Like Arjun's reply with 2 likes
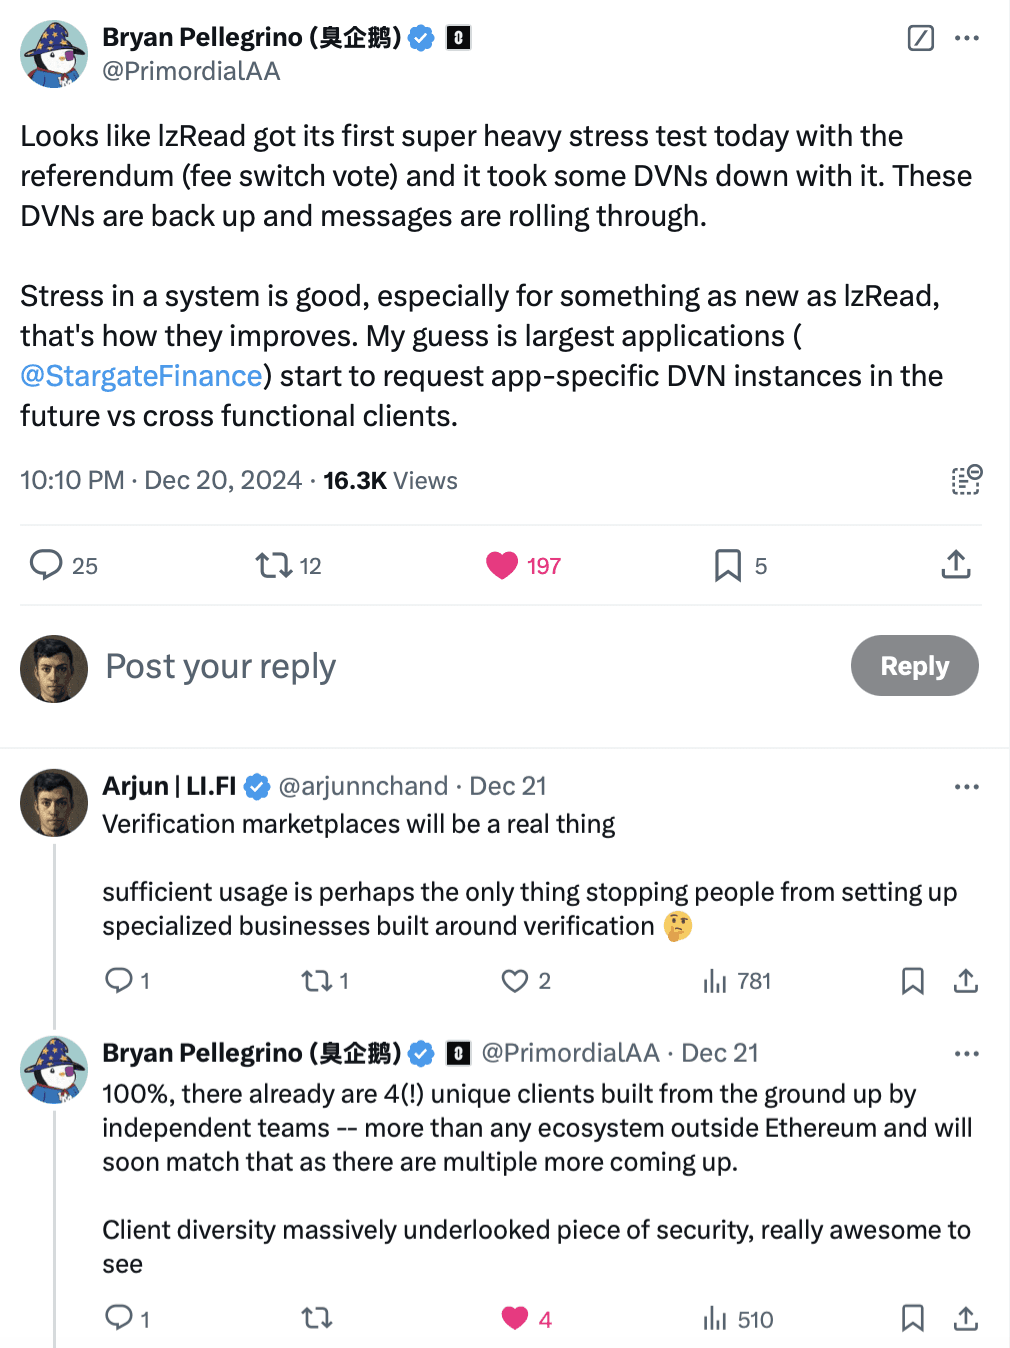This screenshot has width=1010, height=1348. tap(515, 981)
